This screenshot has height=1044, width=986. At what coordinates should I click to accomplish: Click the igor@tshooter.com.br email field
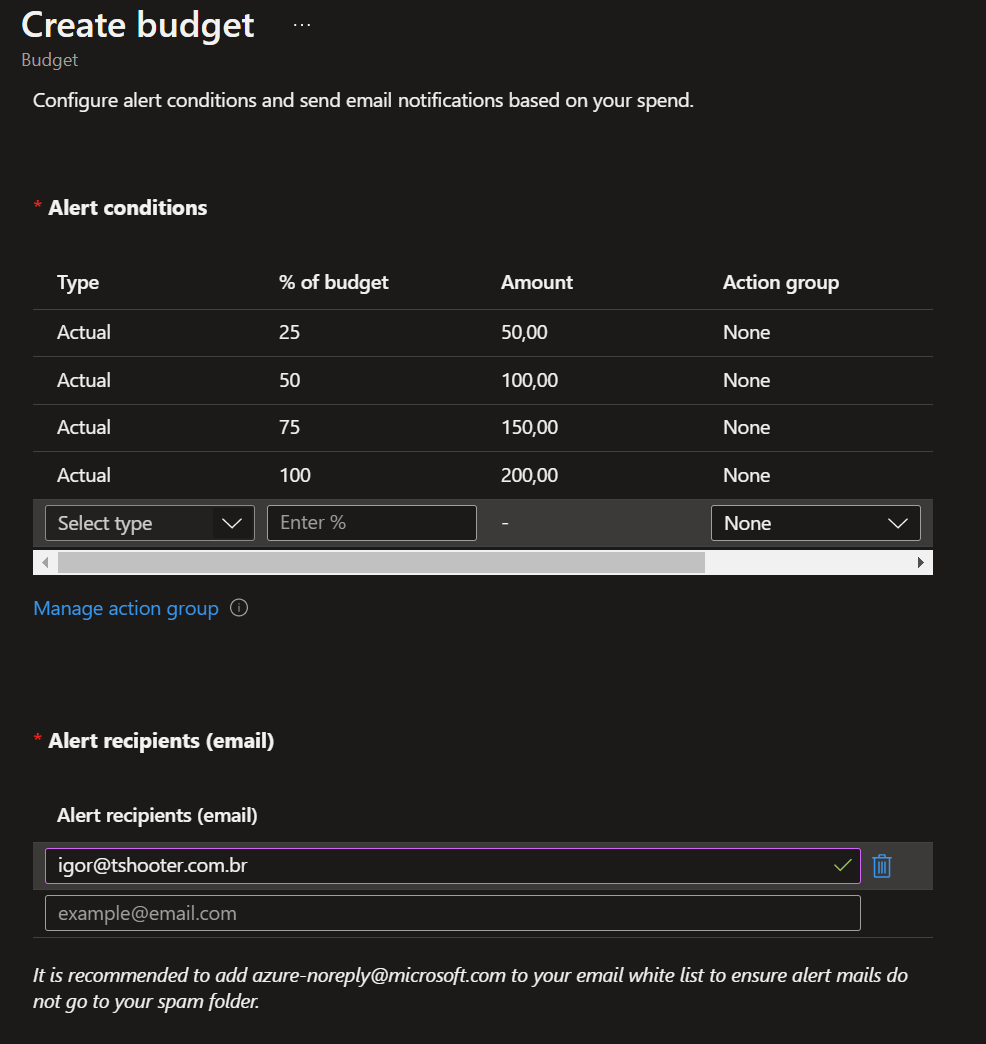tap(453, 866)
